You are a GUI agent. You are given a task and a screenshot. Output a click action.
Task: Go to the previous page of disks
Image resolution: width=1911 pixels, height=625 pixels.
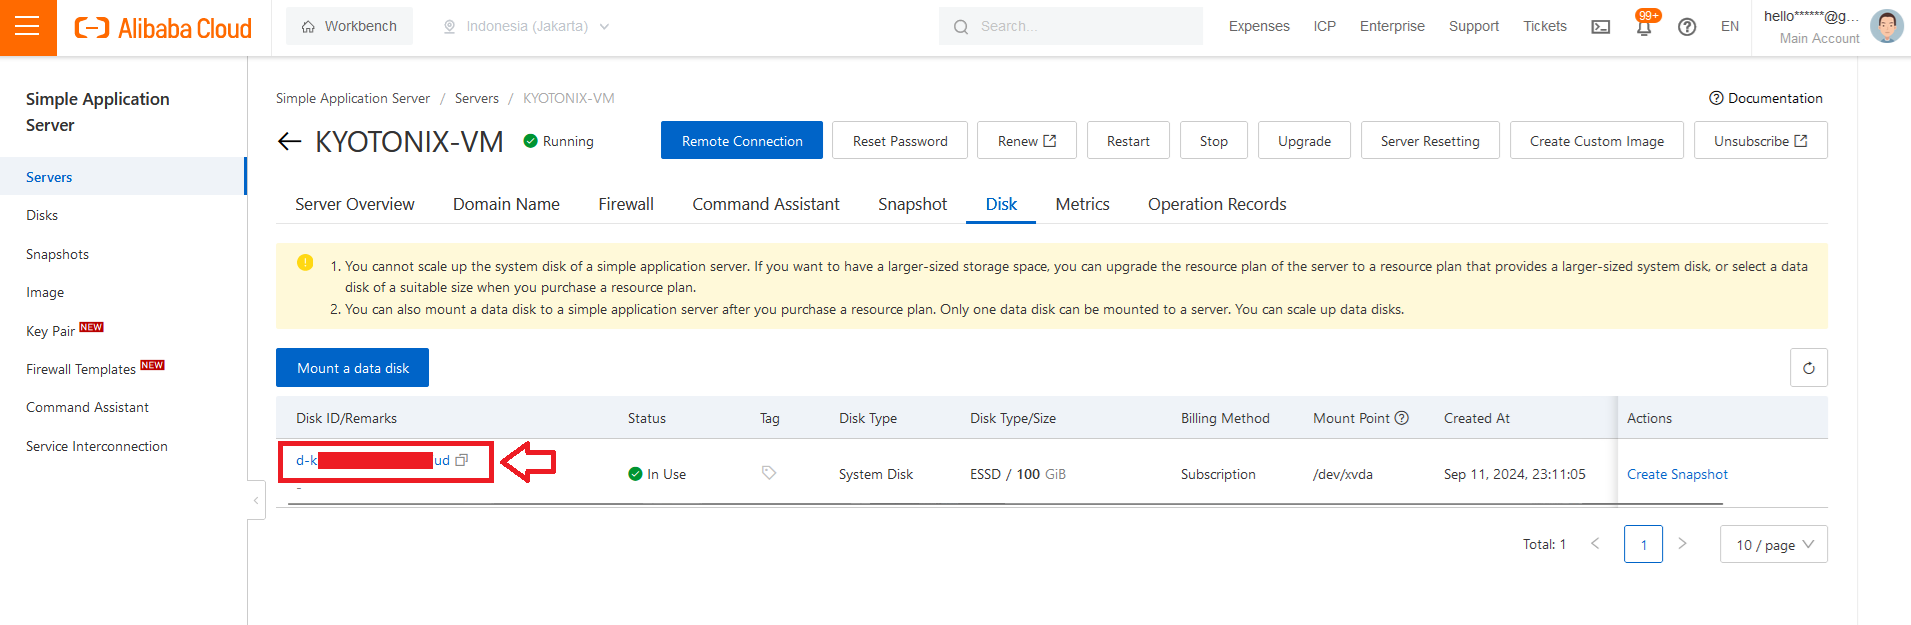point(1595,544)
